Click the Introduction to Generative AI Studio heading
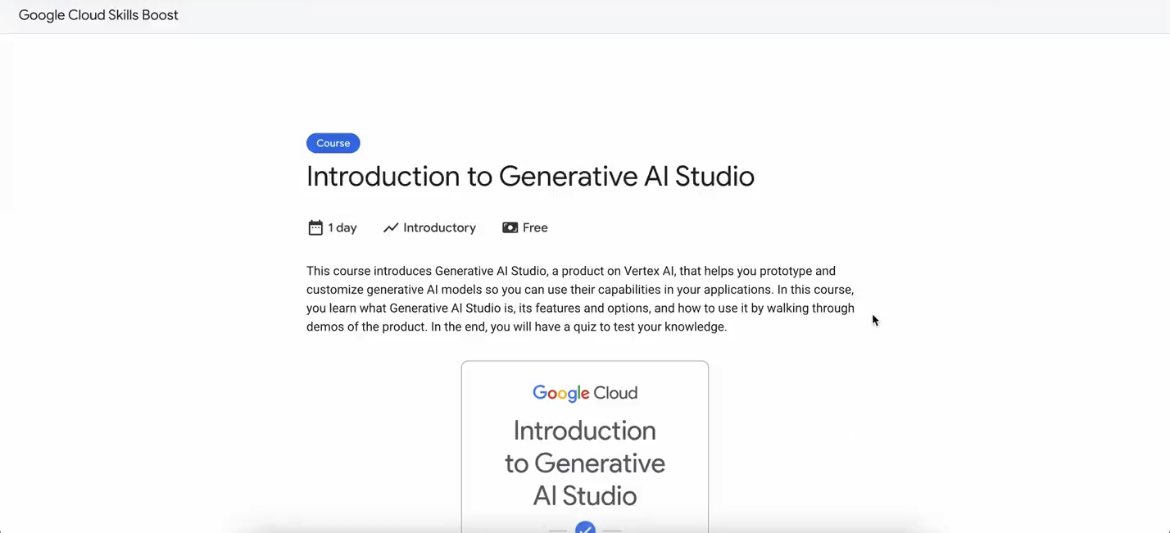The image size is (1170, 533). 530,177
